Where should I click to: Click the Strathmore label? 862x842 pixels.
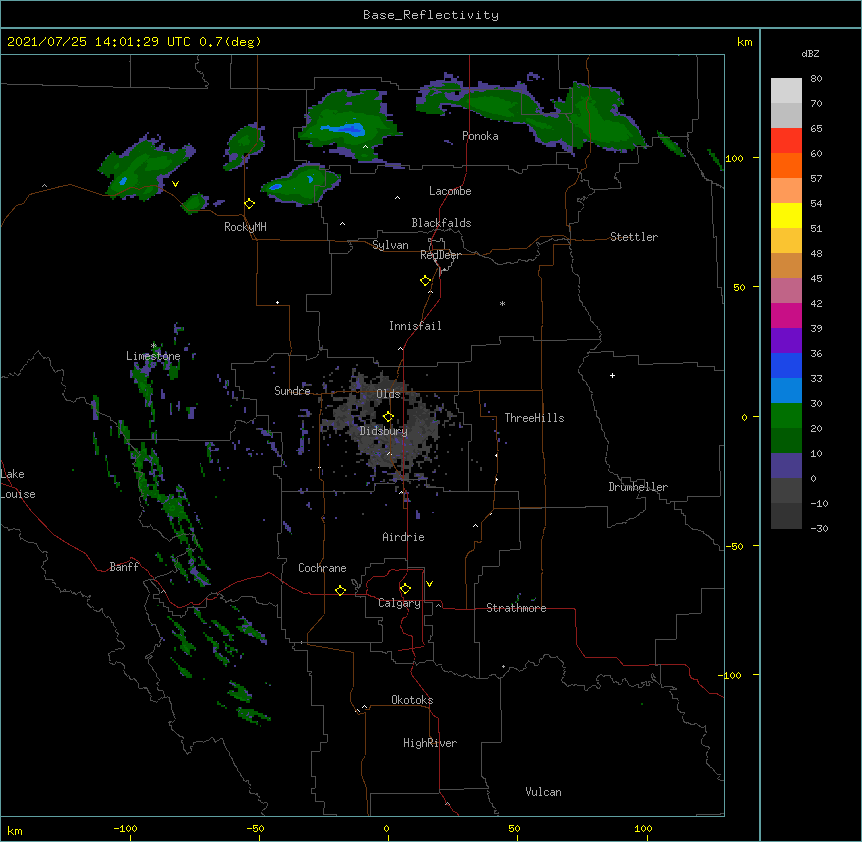point(516,608)
